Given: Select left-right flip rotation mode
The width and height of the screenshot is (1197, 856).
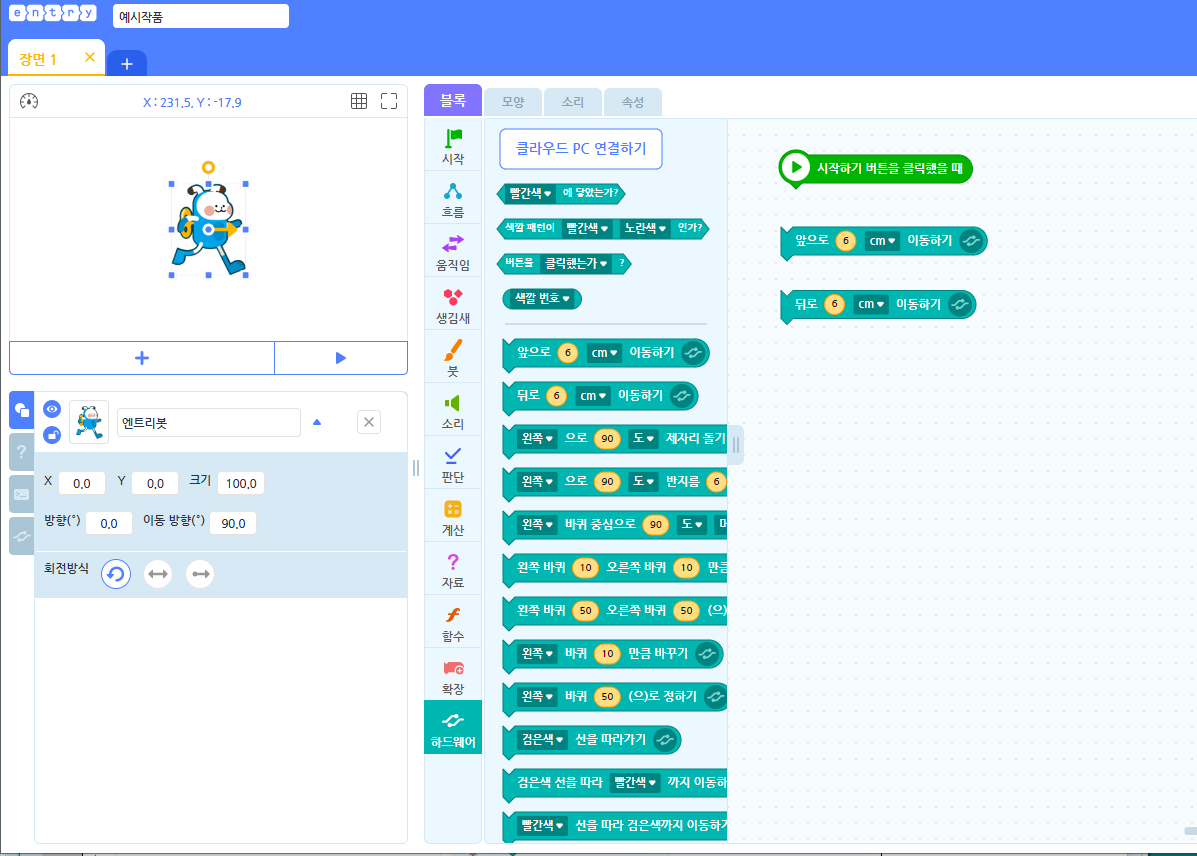Looking at the screenshot, I should [x=158, y=574].
